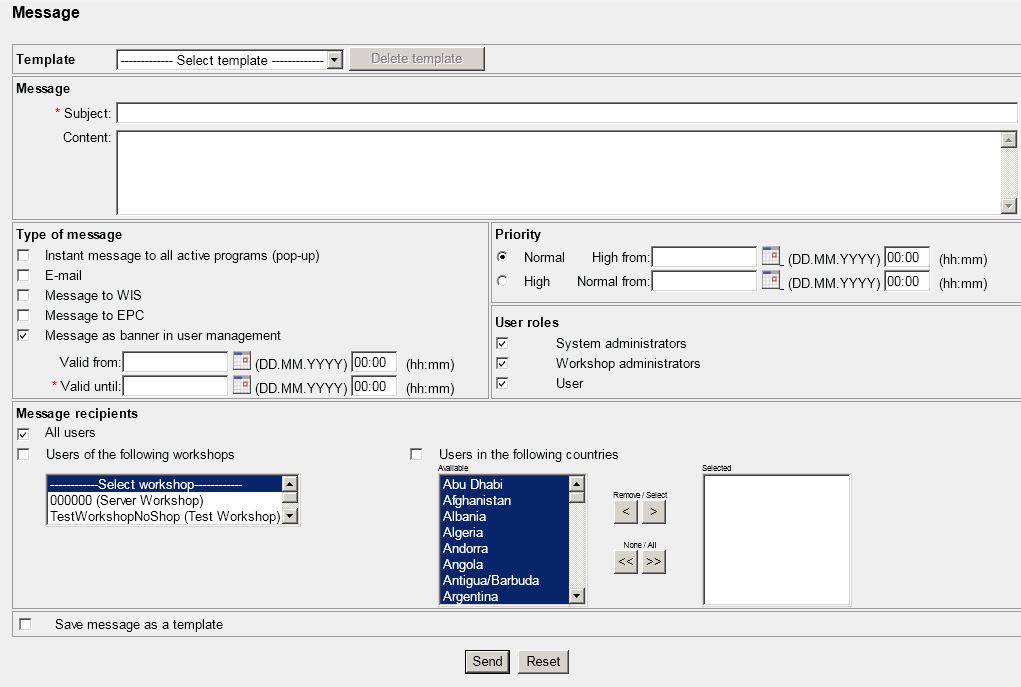Open calendar picker for Valid from date

point(241,361)
